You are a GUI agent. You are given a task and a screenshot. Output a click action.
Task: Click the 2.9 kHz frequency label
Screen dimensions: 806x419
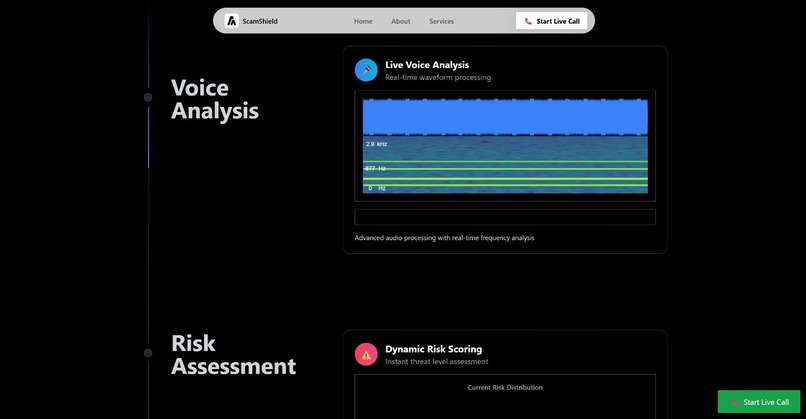[x=376, y=144]
